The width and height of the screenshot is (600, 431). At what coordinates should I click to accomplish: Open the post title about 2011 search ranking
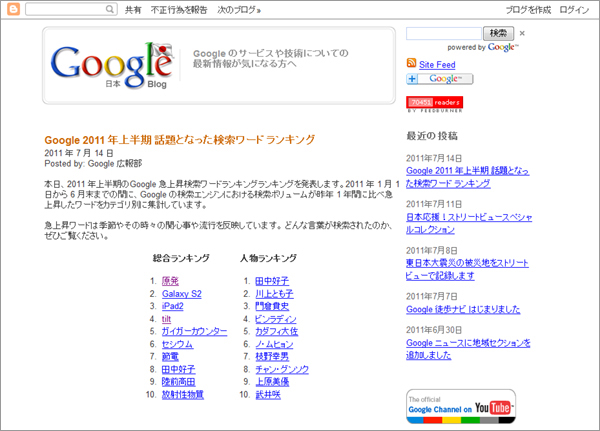pyautogui.click(x=180, y=139)
